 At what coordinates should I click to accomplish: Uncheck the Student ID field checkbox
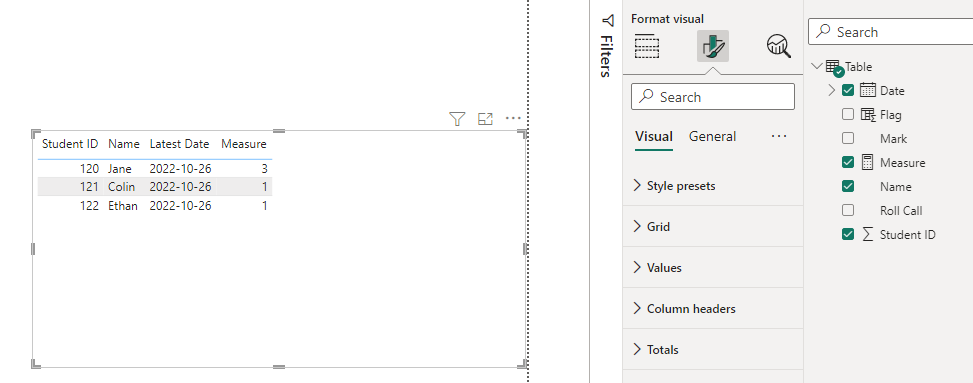pos(848,235)
